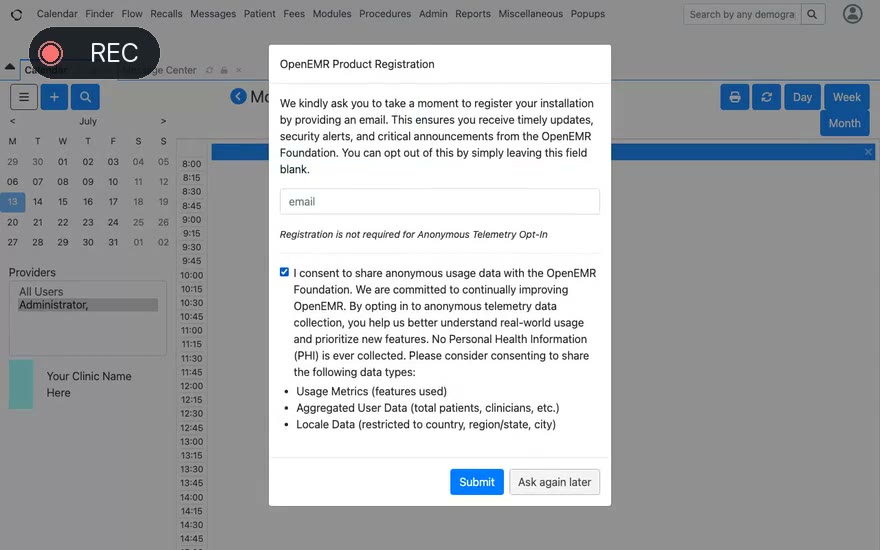Open the Recalls menu
Screen dimensions: 880x550
click(166, 14)
